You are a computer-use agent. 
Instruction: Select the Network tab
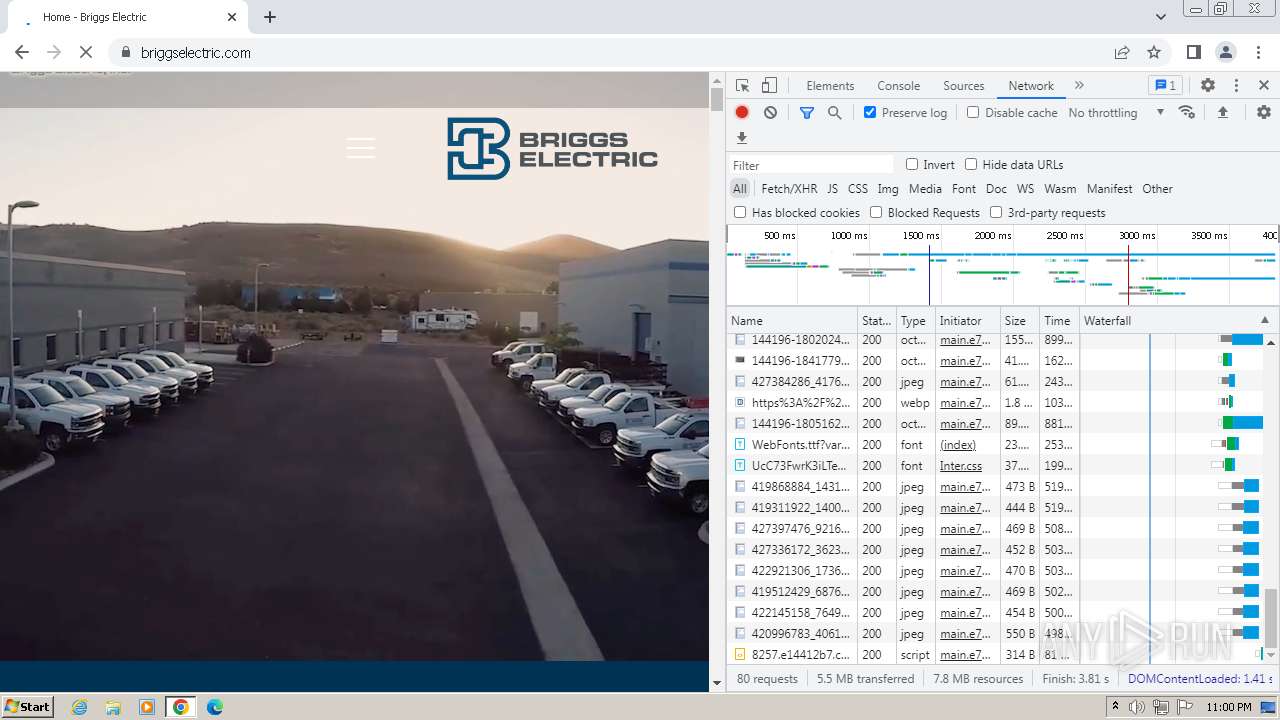click(x=1031, y=86)
